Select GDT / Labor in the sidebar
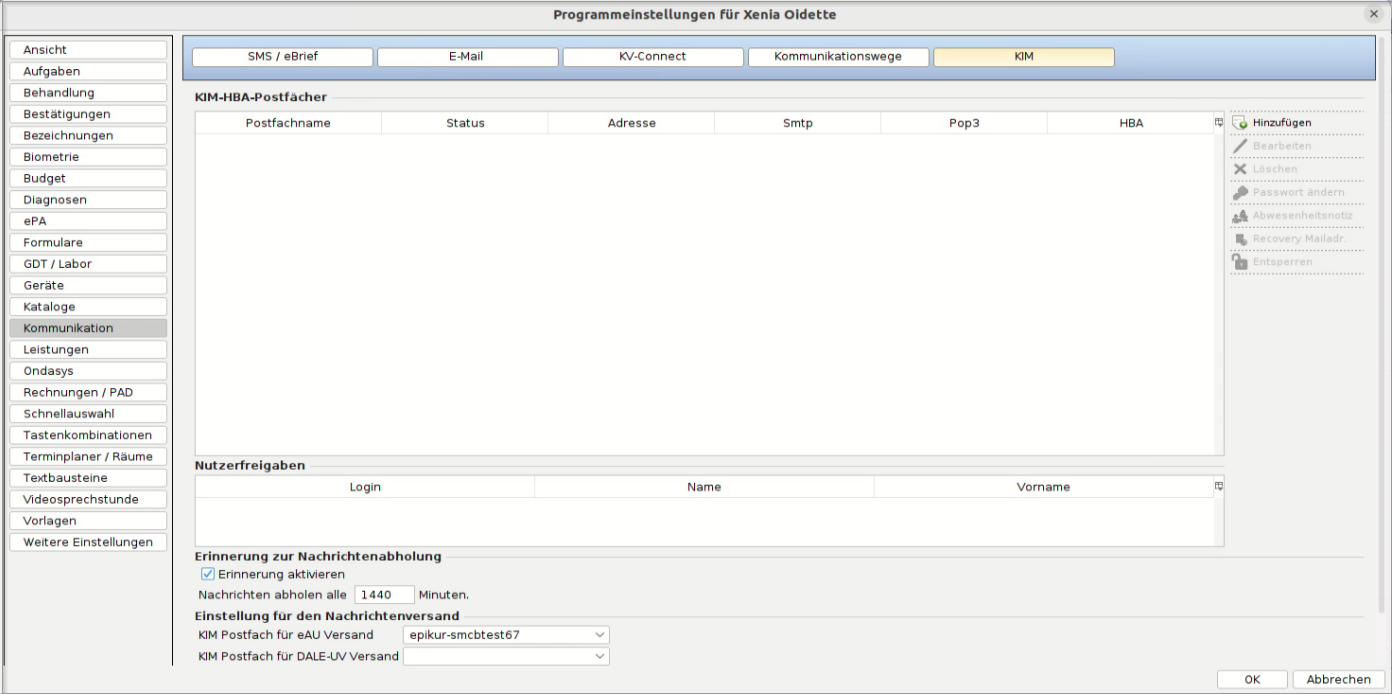Viewport: 1392px width, 694px height. 88,264
